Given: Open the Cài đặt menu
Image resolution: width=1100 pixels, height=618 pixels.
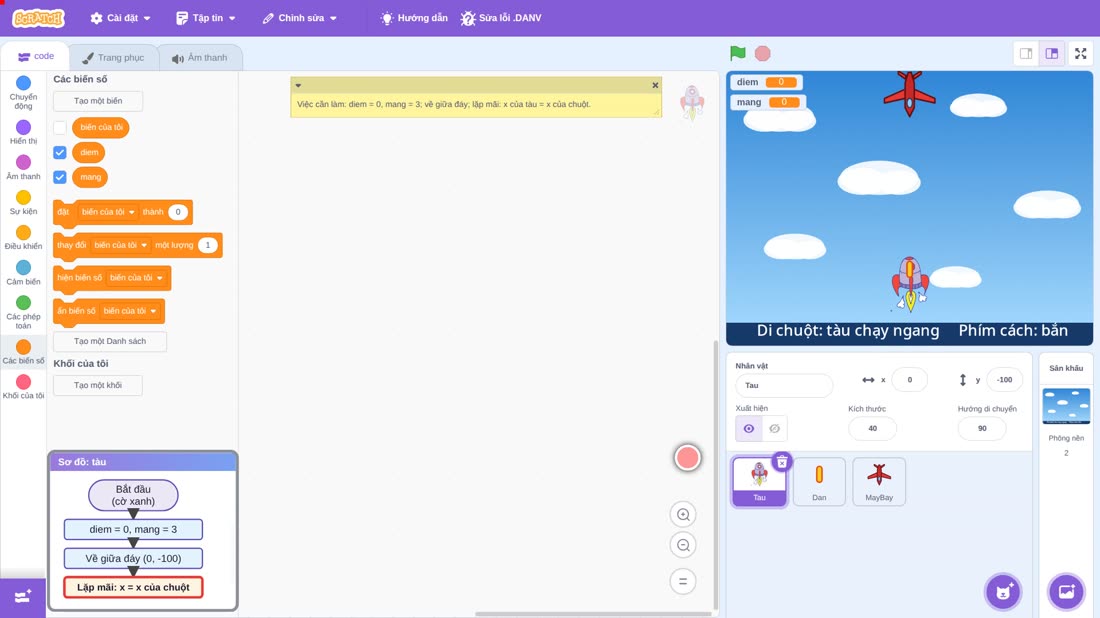Looking at the screenshot, I should pos(121,18).
